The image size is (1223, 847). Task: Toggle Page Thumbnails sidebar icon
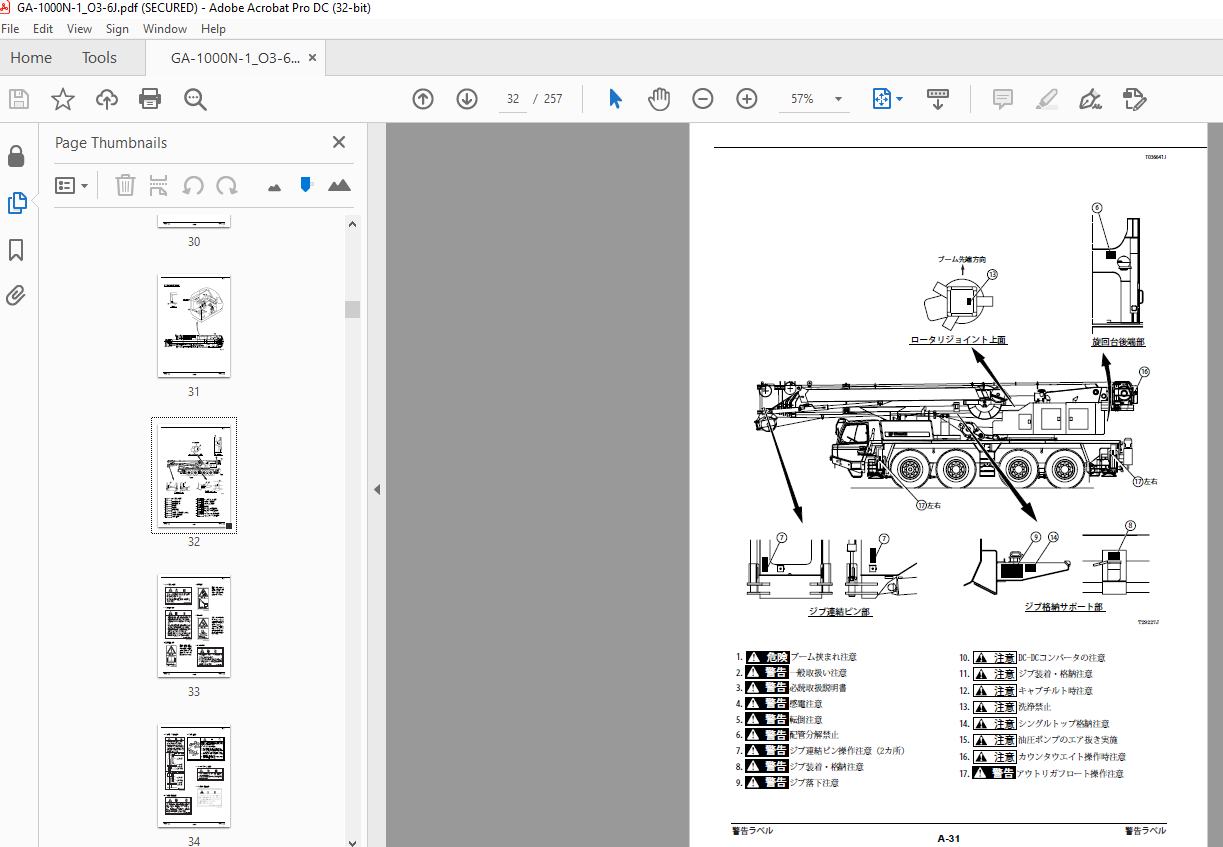16,203
